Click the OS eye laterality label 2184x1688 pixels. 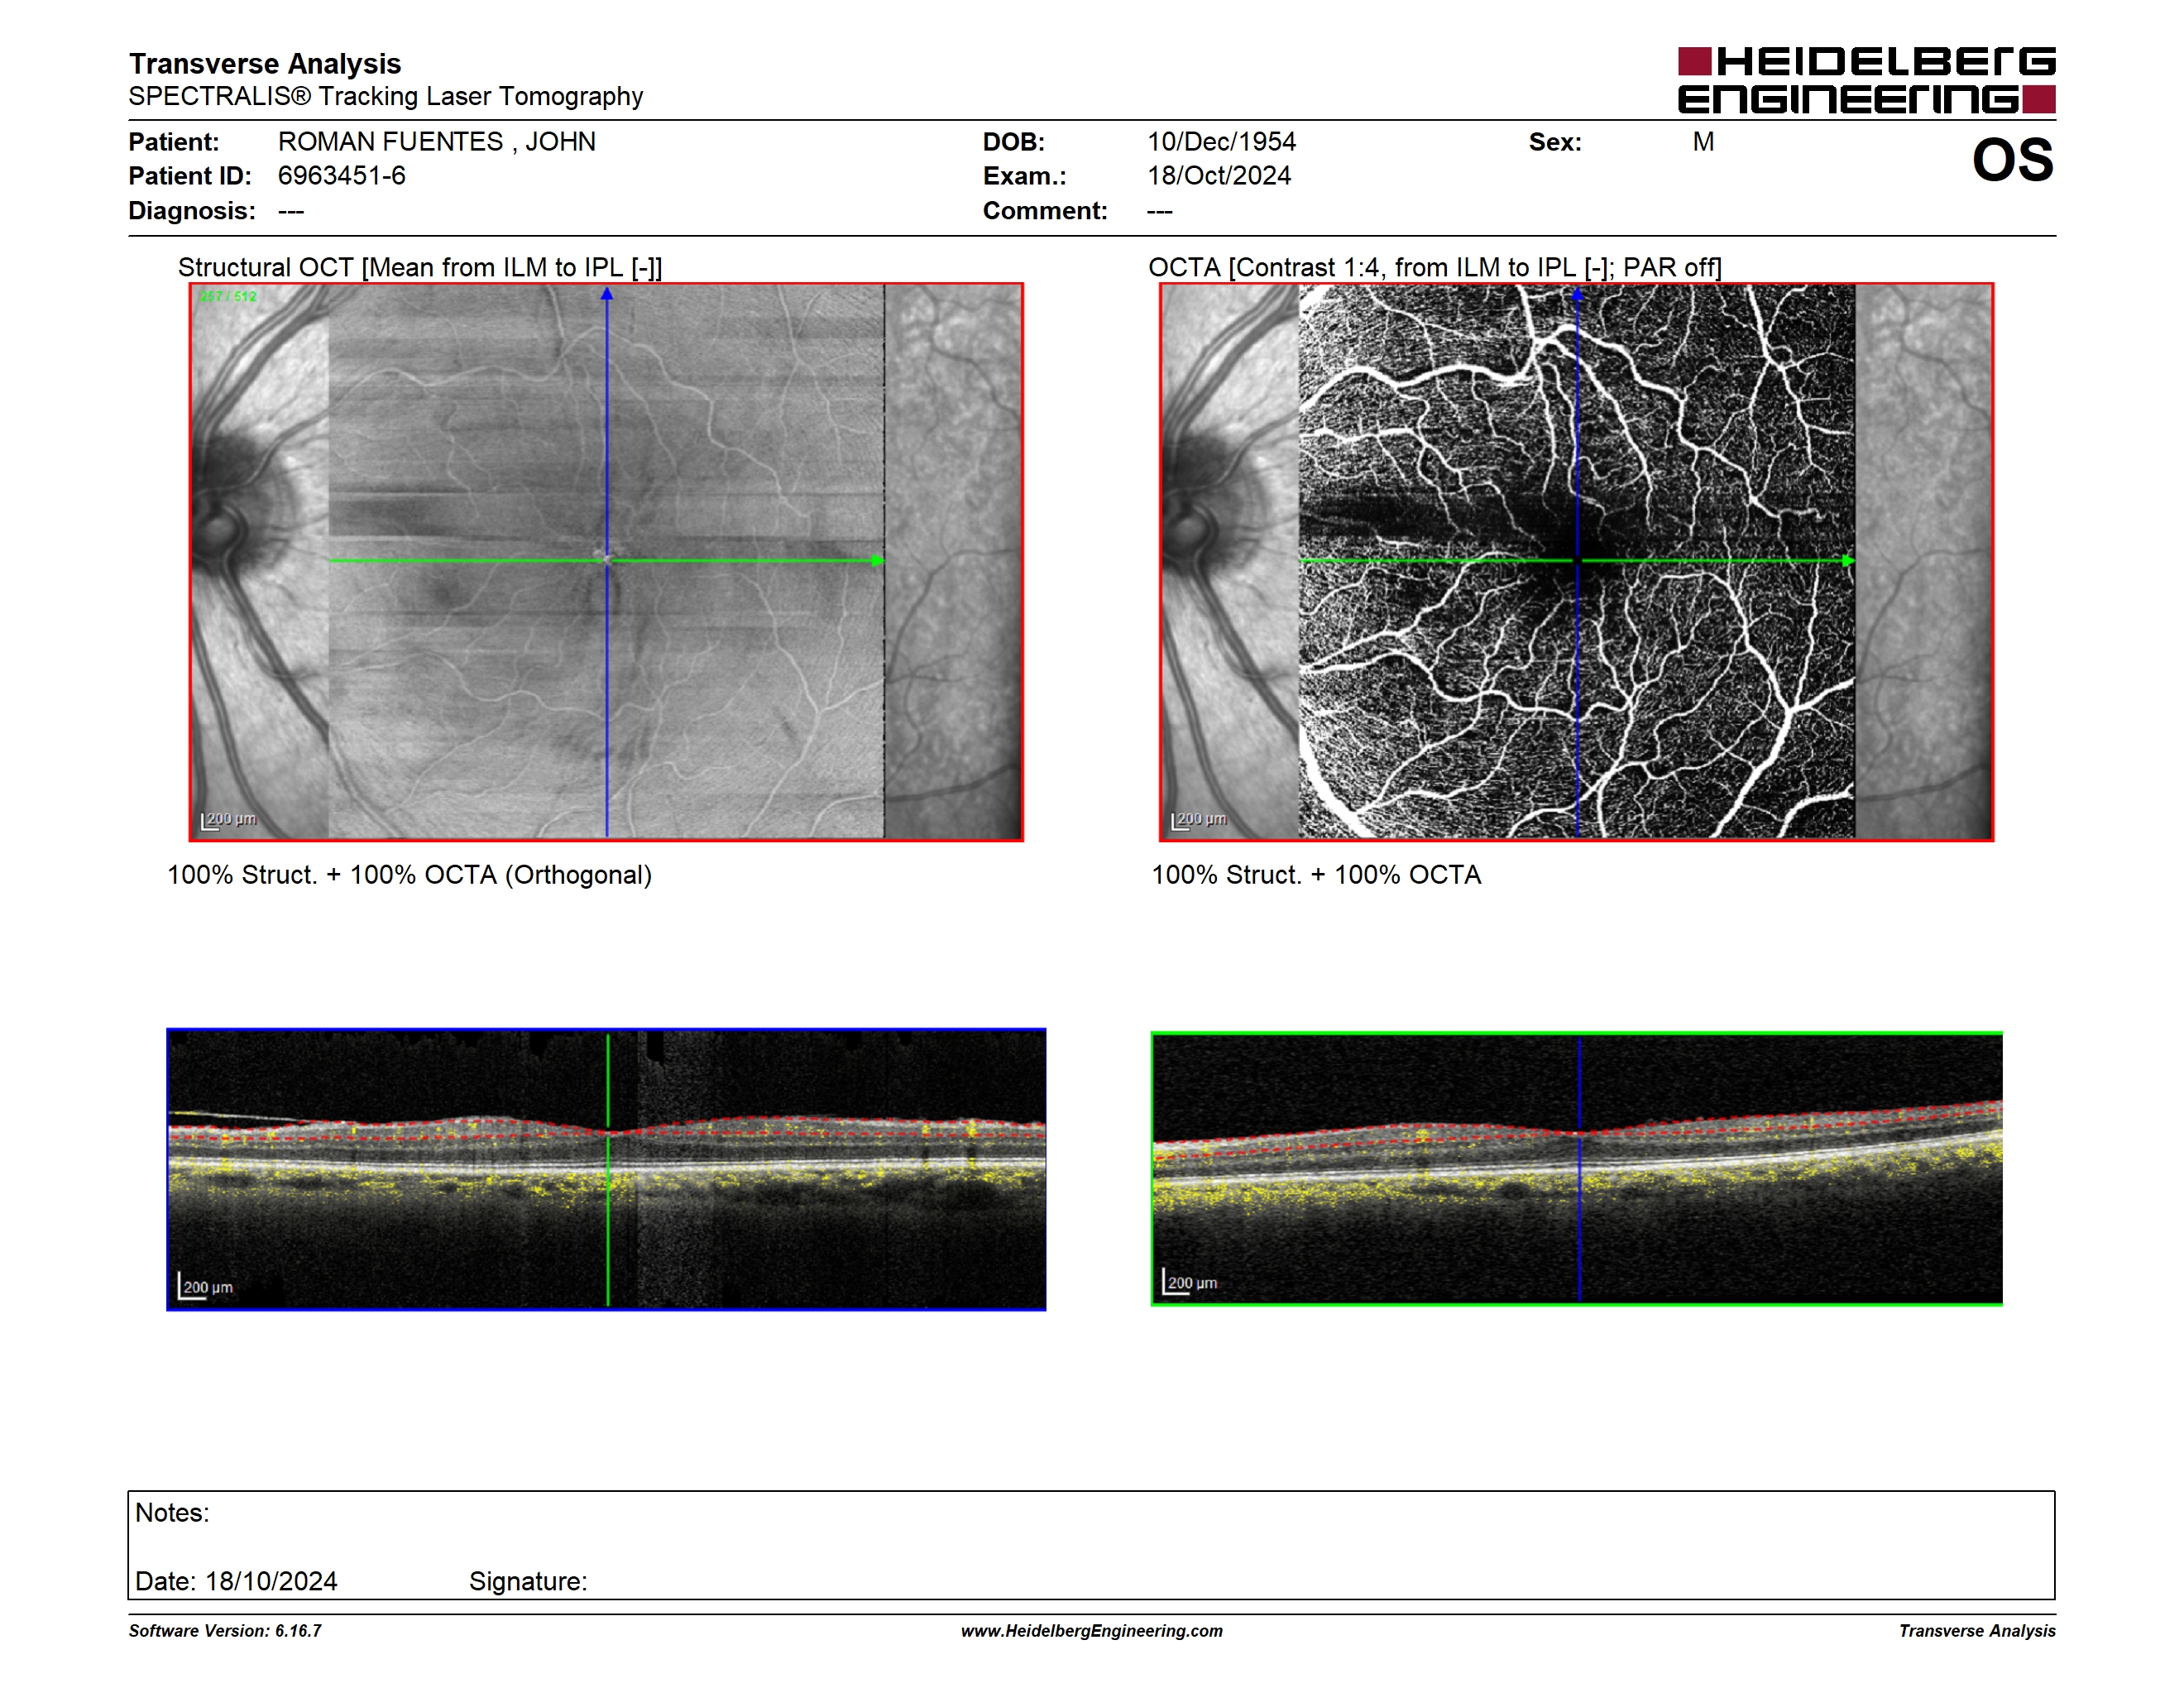[2013, 160]
